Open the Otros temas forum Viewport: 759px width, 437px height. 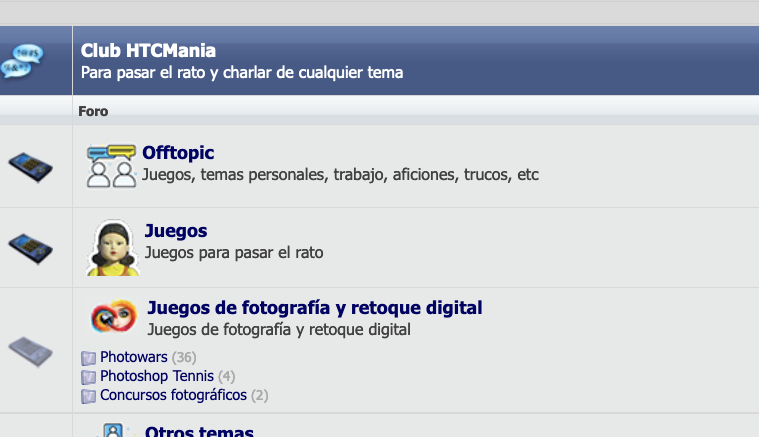(x=199, y=431)
